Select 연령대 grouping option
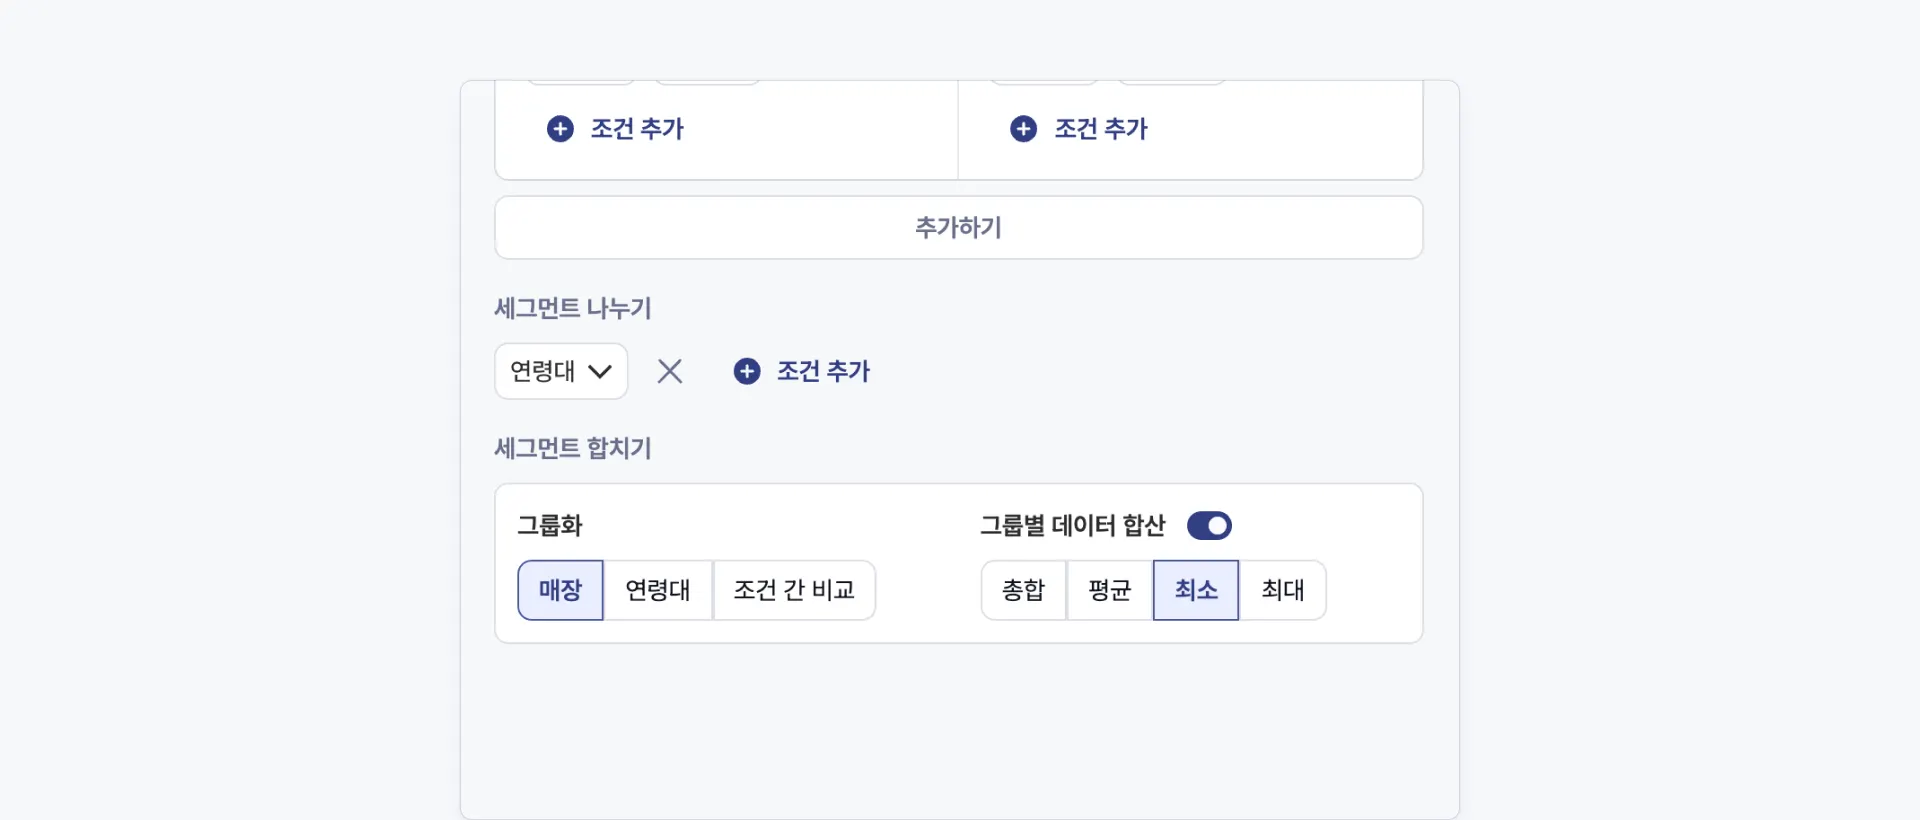The image size is (1920, 820). pos(657,590)
